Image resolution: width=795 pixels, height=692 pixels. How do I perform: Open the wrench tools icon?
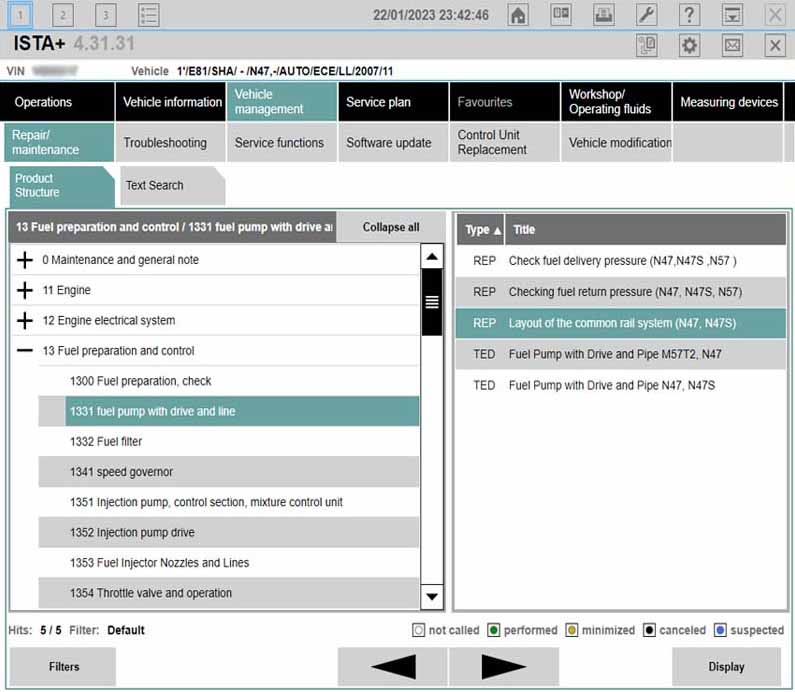click(x=646, y=15)
